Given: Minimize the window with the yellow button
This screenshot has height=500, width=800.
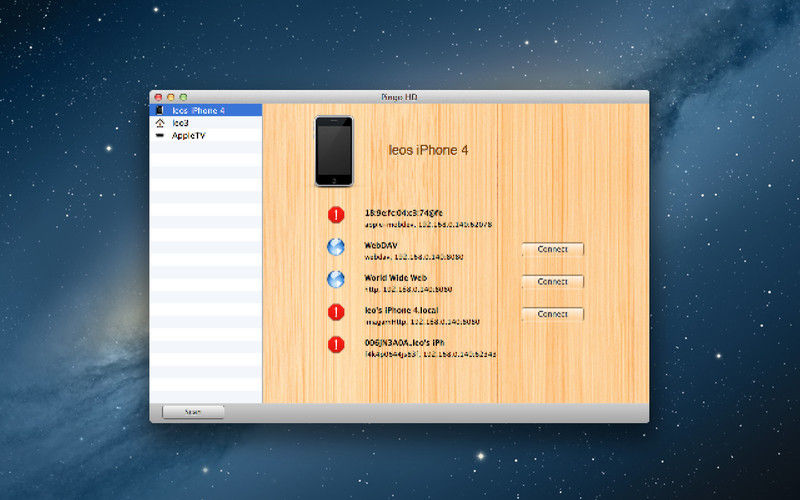Looking at the screenshot, I should (x=171, y=97).
